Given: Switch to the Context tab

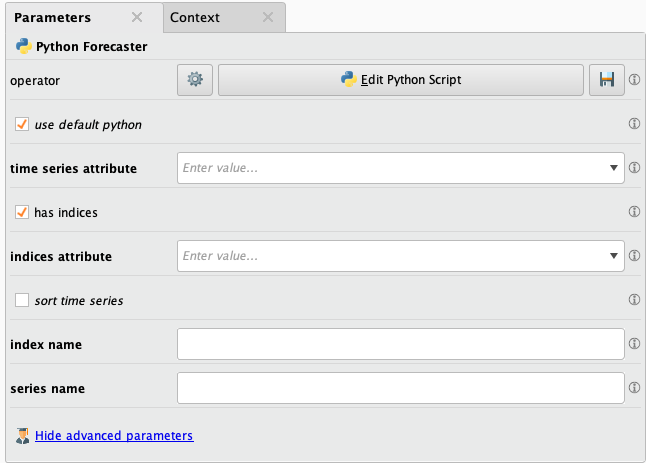Looking at the screenshot, I should point(195,18).
